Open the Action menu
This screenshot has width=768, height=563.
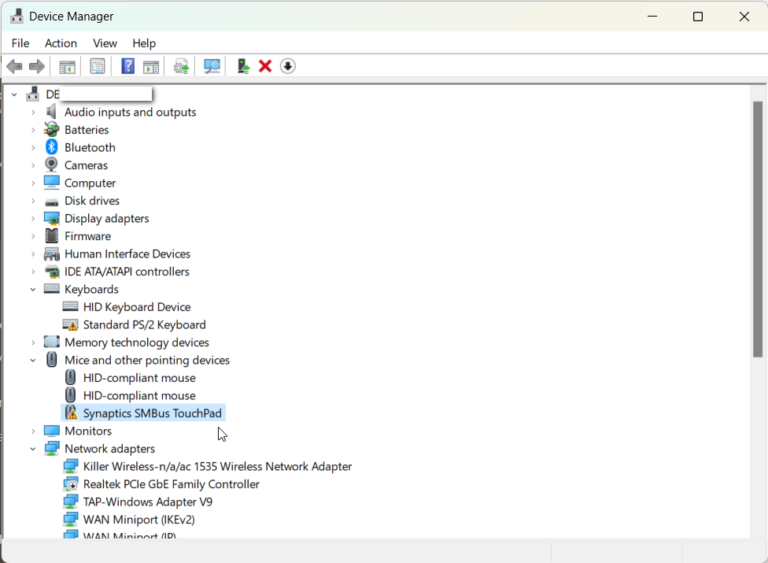click(x=60, y=43)
